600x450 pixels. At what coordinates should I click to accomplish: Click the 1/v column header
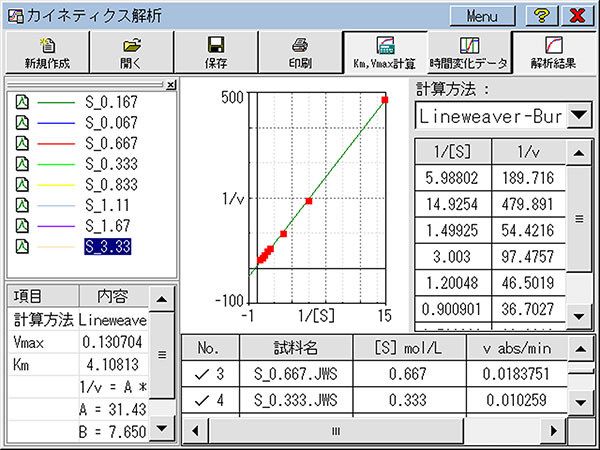click(x=528, y=152)
